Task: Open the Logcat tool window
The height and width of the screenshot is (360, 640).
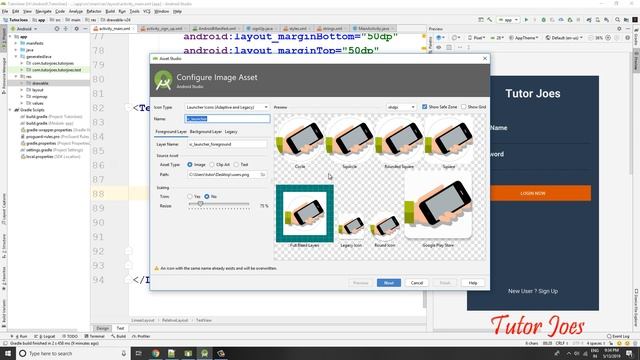Action: coord(44,336)
